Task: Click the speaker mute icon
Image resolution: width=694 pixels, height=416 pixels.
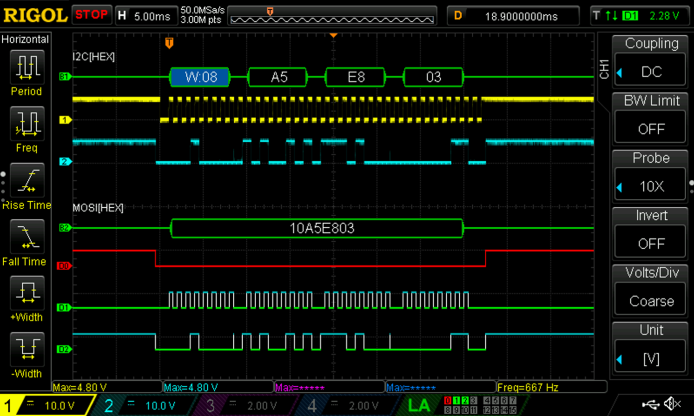Action: 673,404
